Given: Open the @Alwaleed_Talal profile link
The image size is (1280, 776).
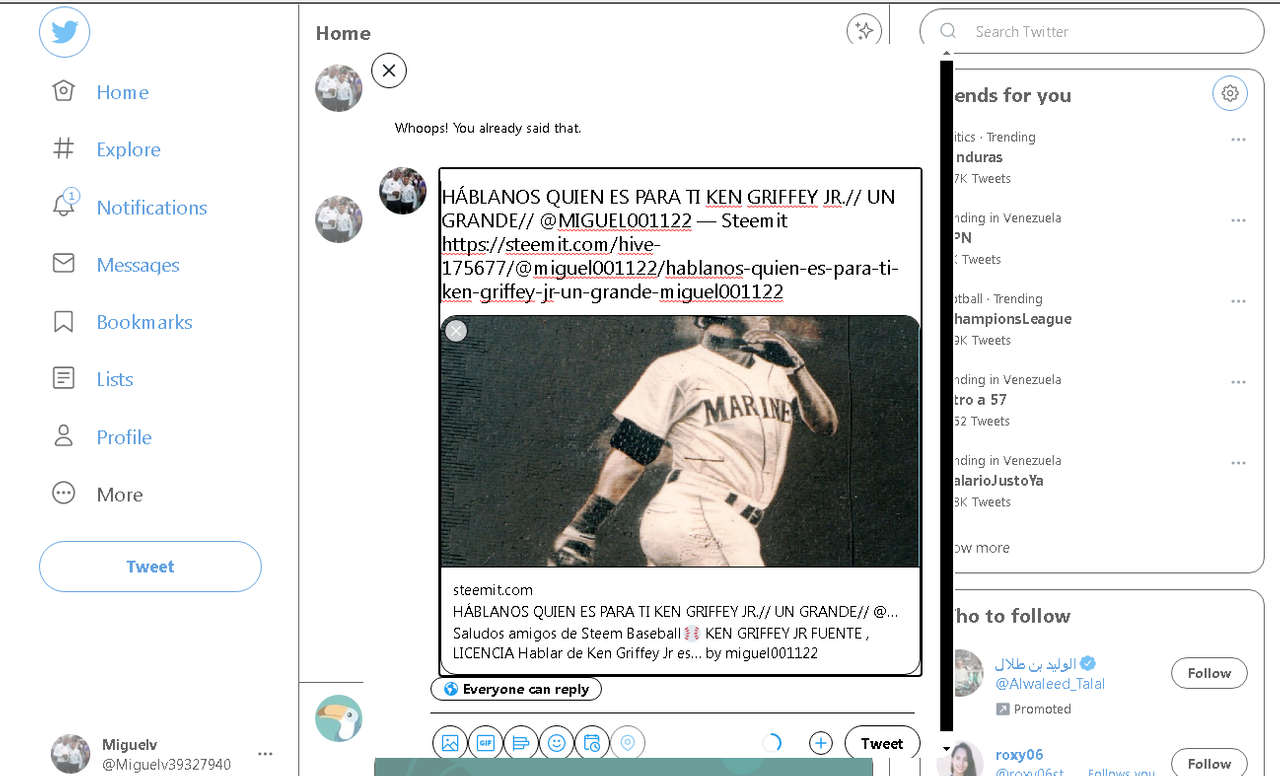Looking at the screenshot, I should [1049, 684].
